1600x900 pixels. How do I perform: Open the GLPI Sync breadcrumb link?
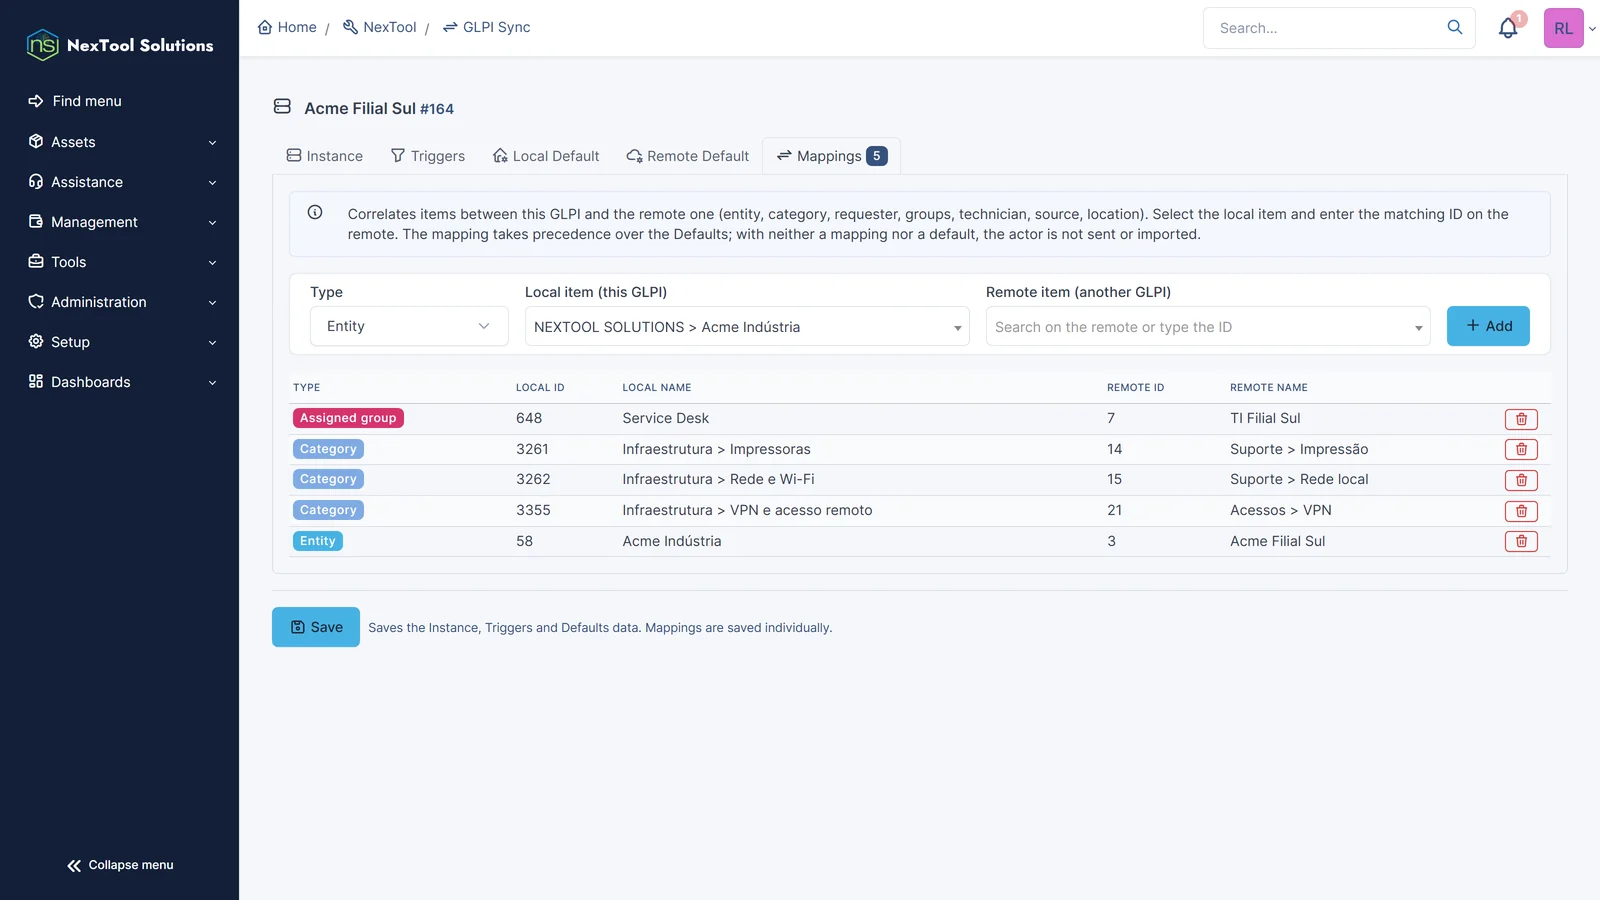[486, 27]
